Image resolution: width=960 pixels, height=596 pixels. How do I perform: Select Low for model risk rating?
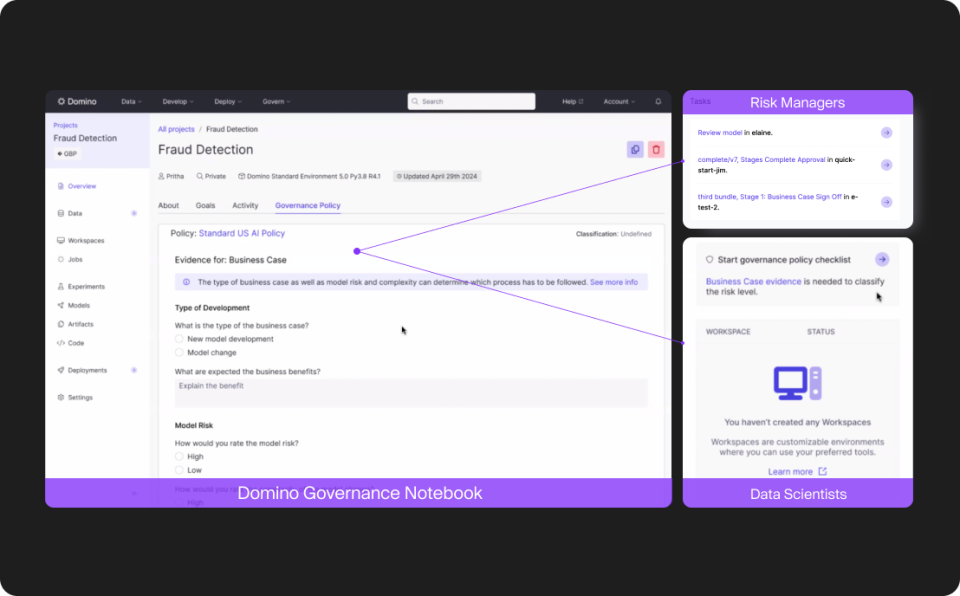179,470
